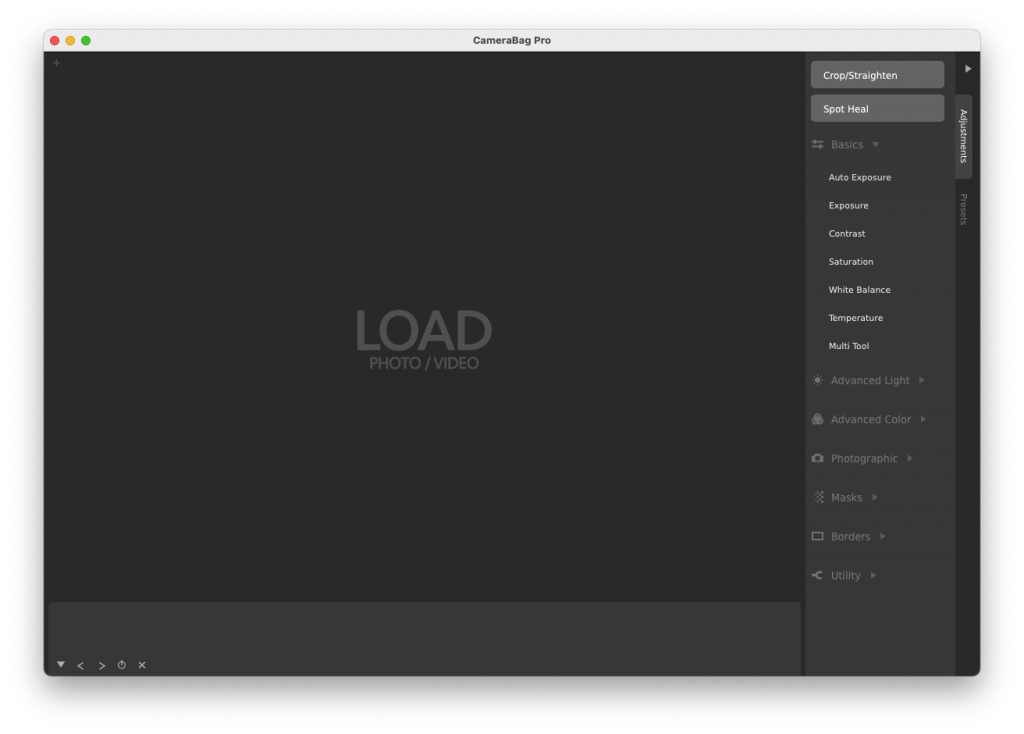This screenshot has width=1024, height=734.
Task: Click the Masks label
Action: point(846,498)
